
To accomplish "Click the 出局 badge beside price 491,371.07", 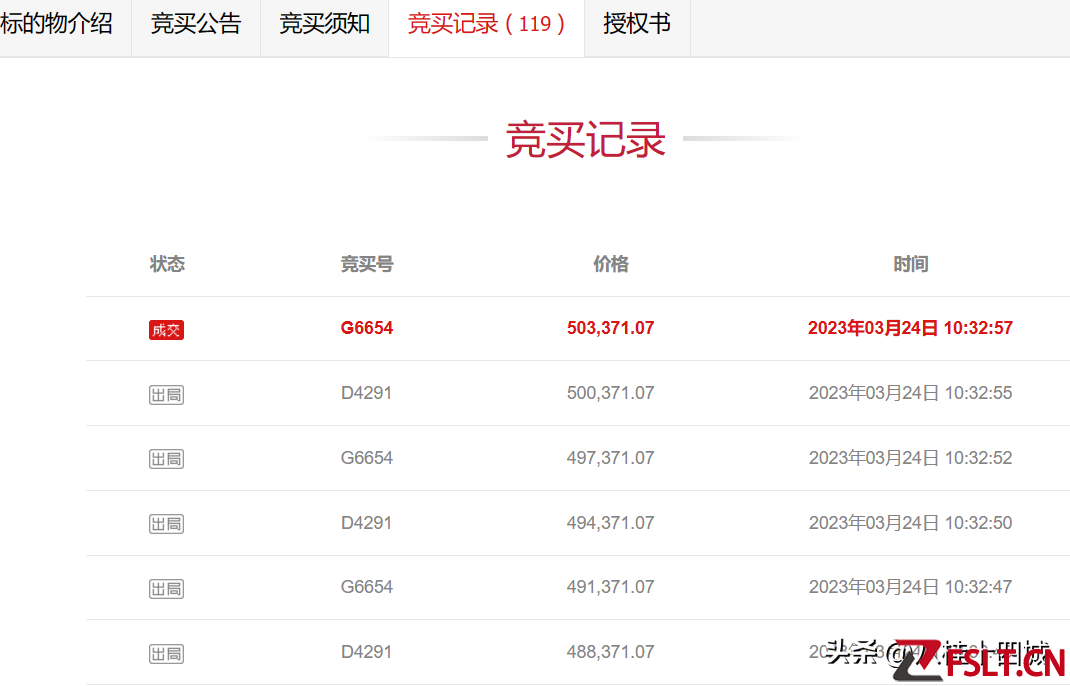I will tap(166, 589).
